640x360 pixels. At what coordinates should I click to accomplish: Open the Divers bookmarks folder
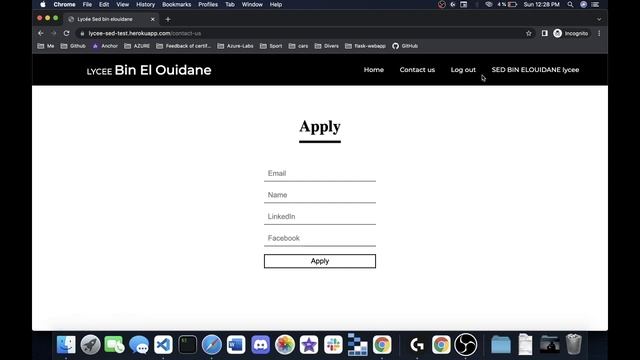[327, 46]
